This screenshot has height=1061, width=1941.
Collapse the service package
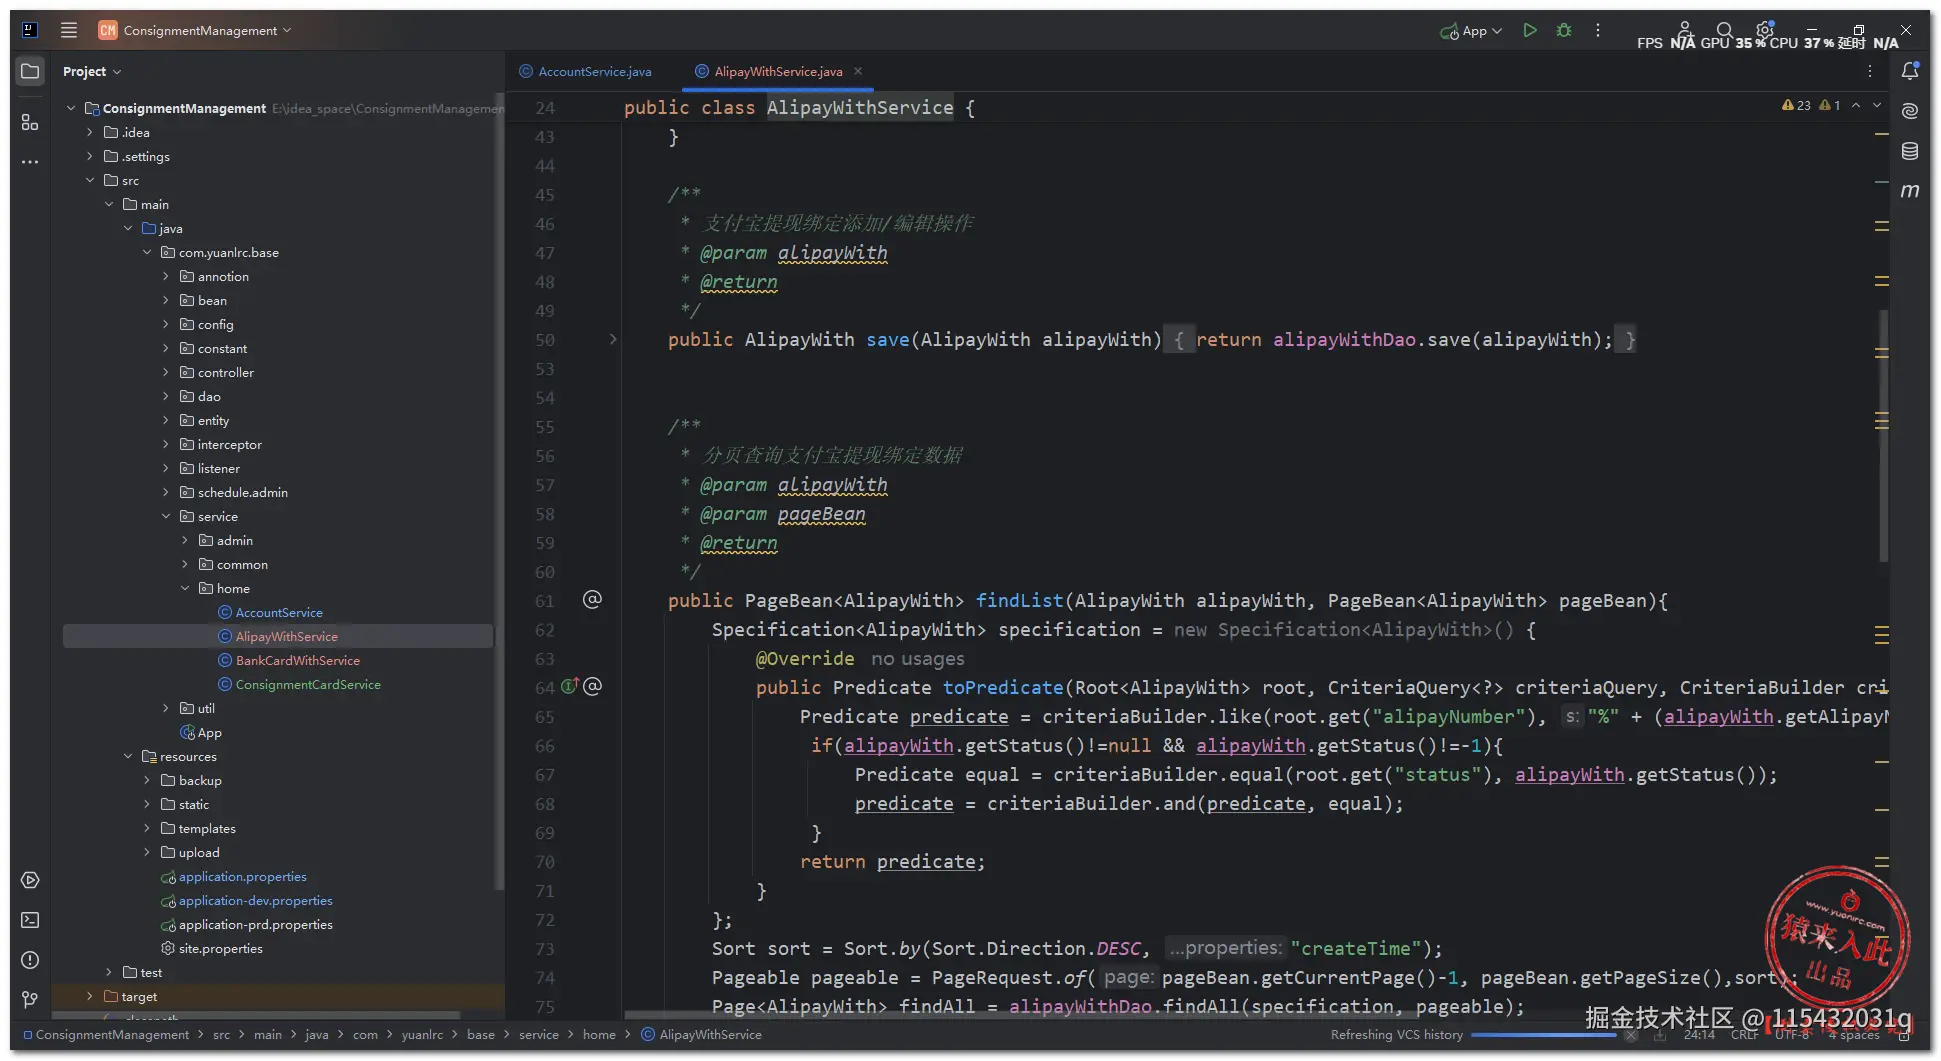point(166,516)
